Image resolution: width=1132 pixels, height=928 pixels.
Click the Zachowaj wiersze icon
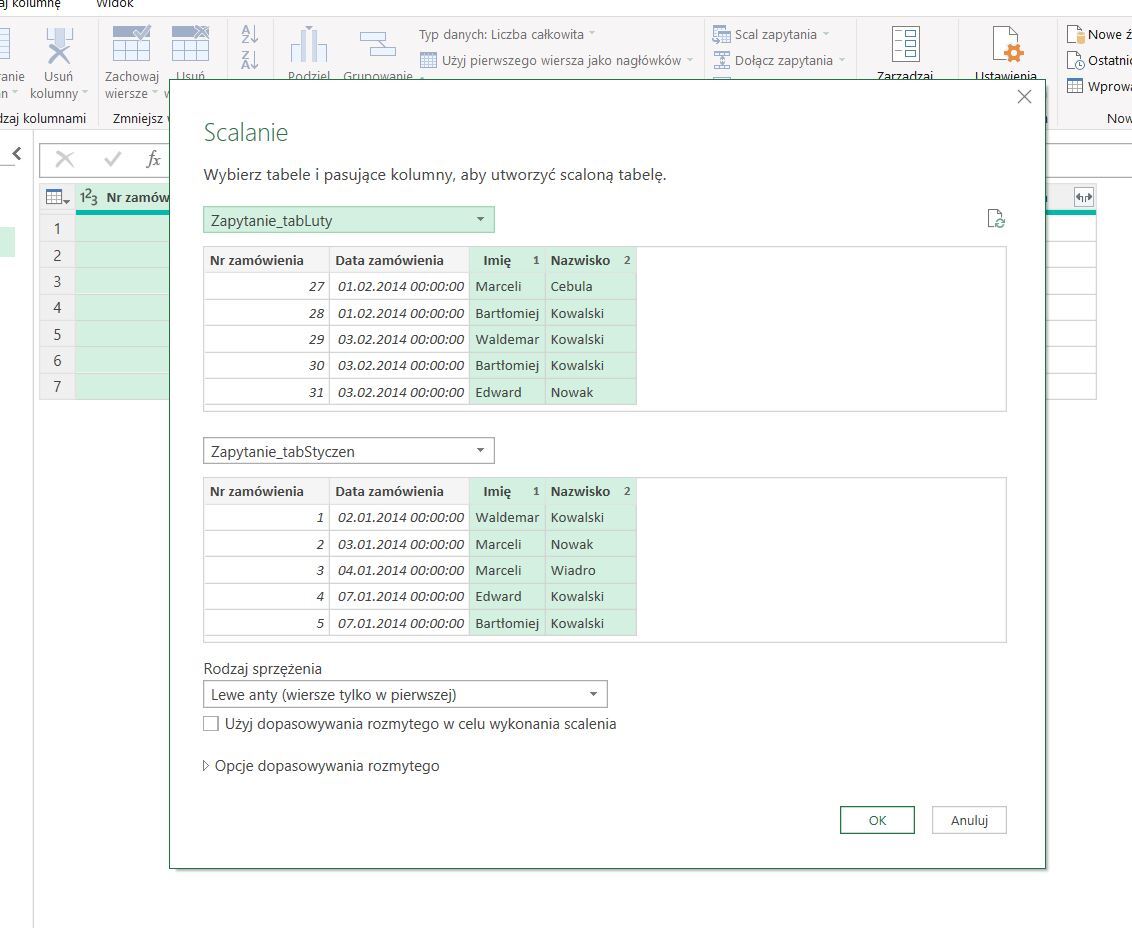131,46
